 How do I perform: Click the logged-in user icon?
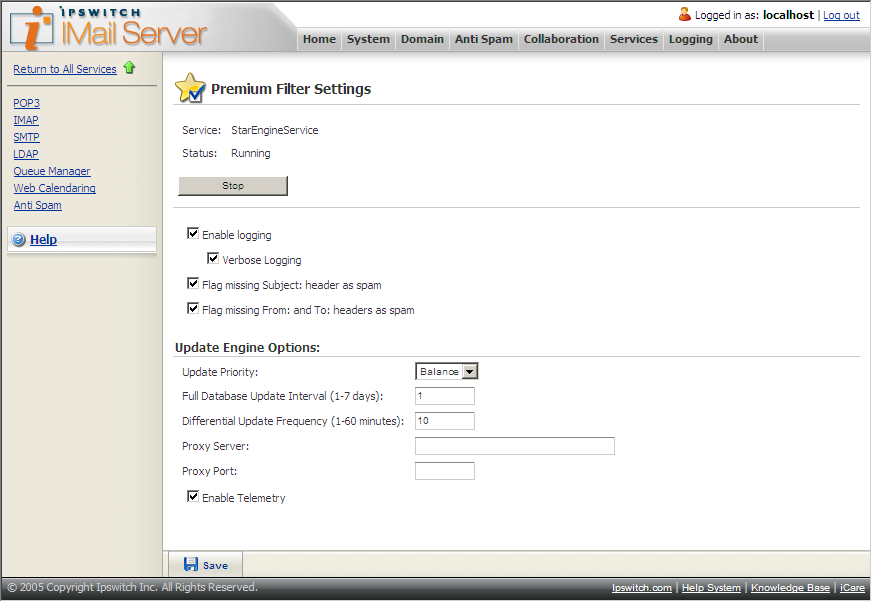pos(685,14)
